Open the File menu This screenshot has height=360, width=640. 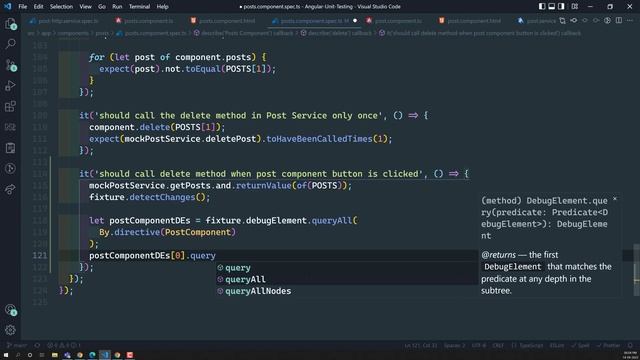point(23,7)
